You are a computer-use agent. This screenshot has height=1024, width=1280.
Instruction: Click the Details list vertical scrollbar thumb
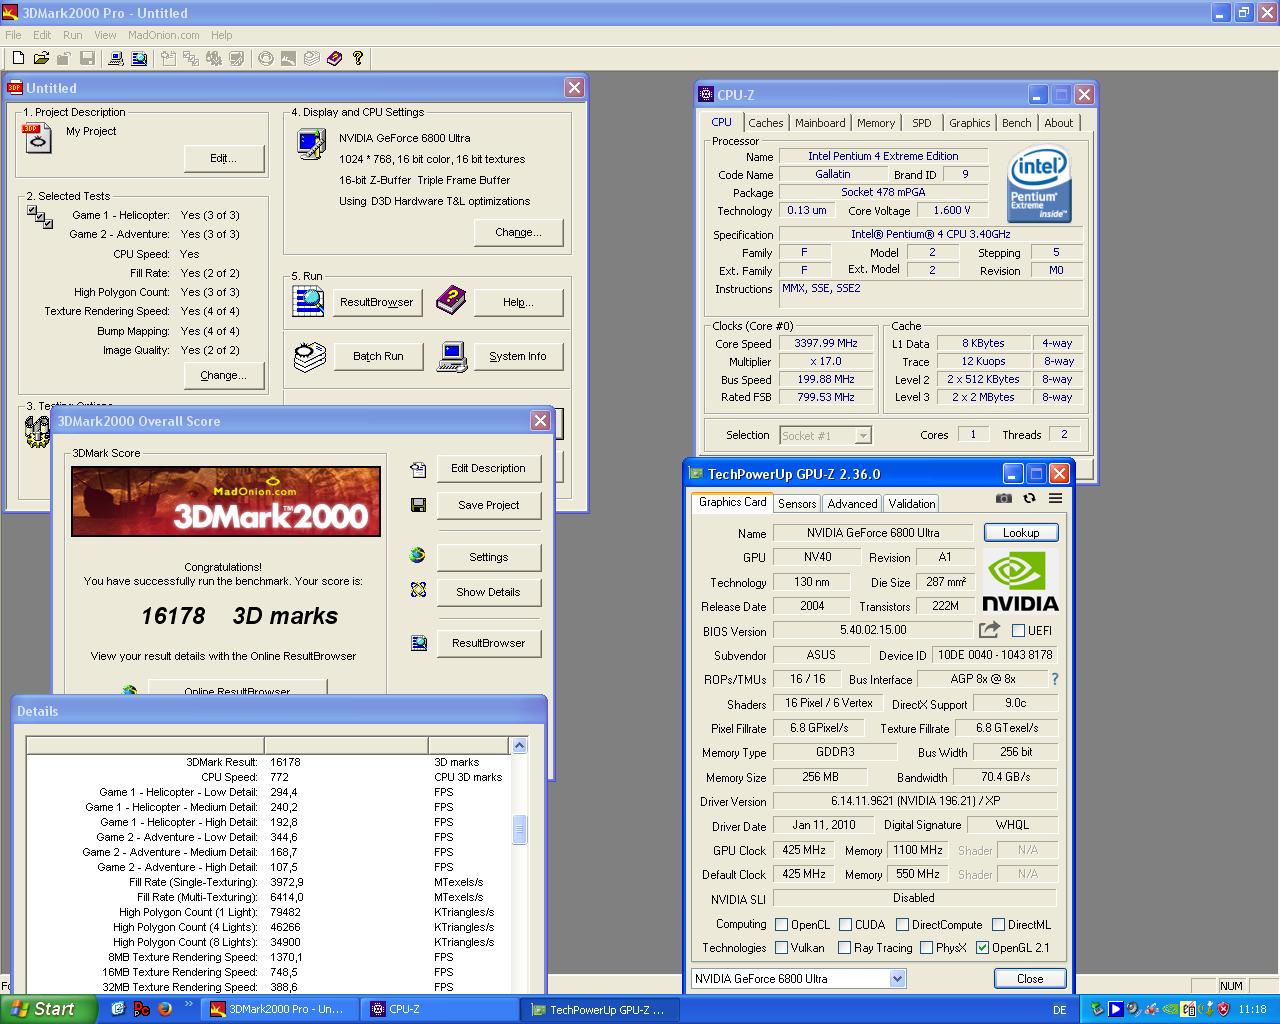point(519,830)
